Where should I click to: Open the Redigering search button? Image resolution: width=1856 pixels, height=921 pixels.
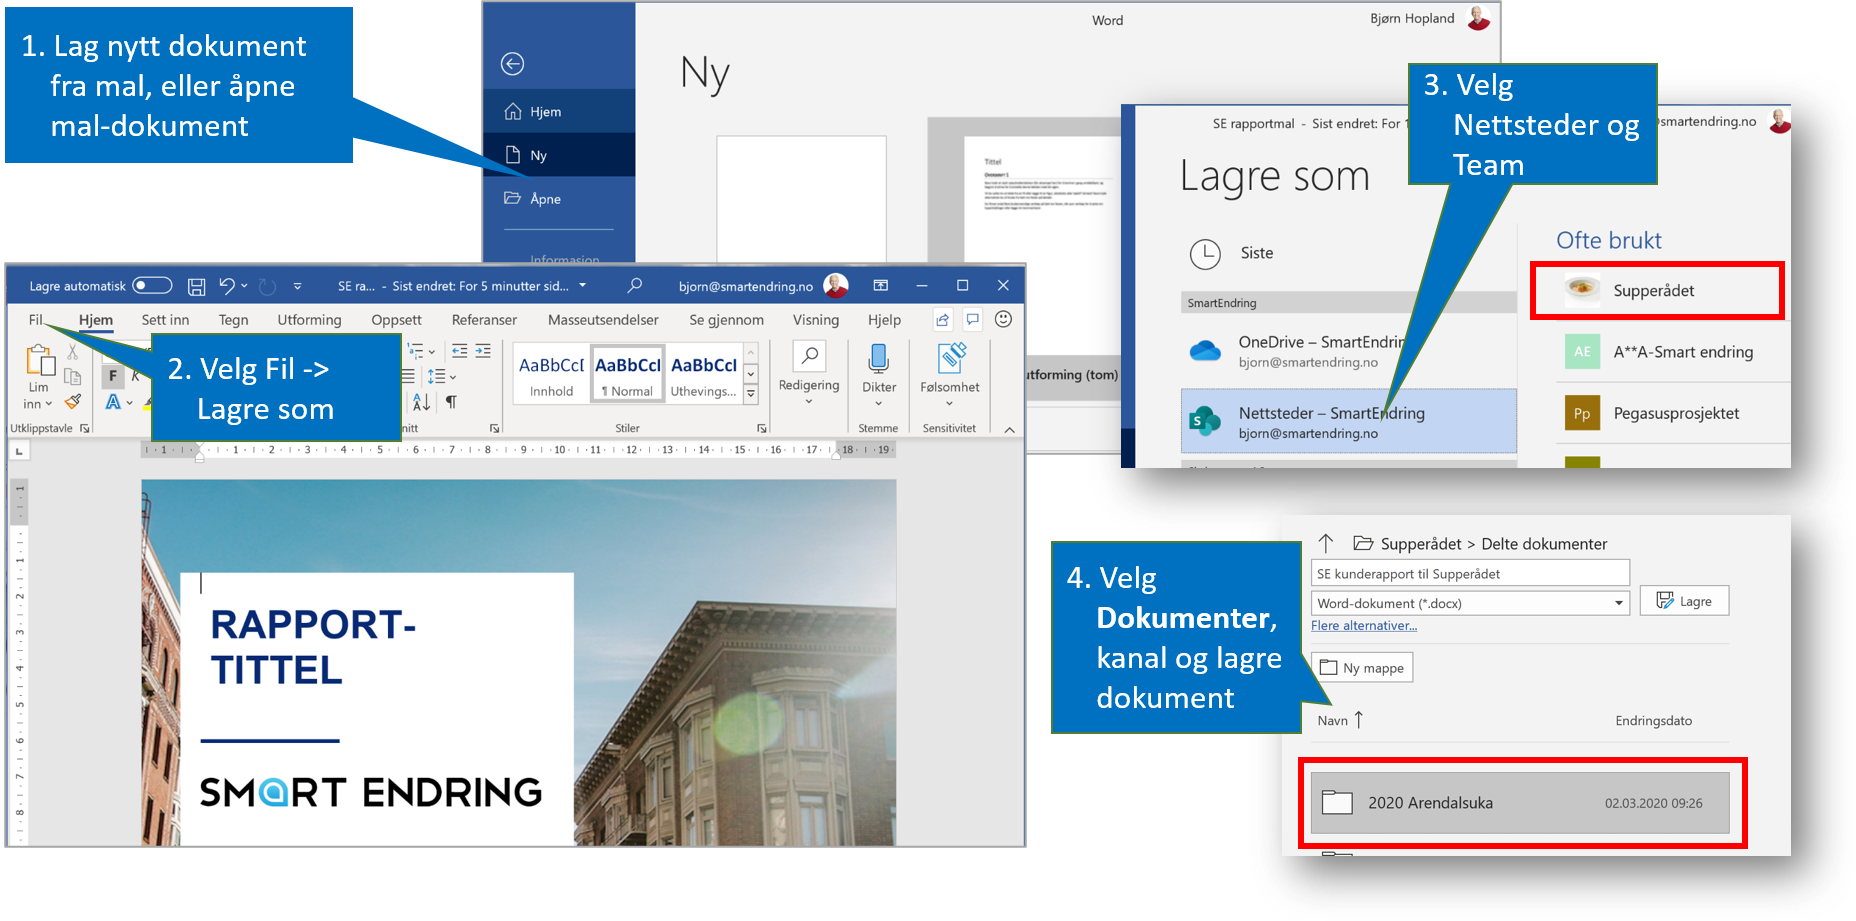point(809,373)
